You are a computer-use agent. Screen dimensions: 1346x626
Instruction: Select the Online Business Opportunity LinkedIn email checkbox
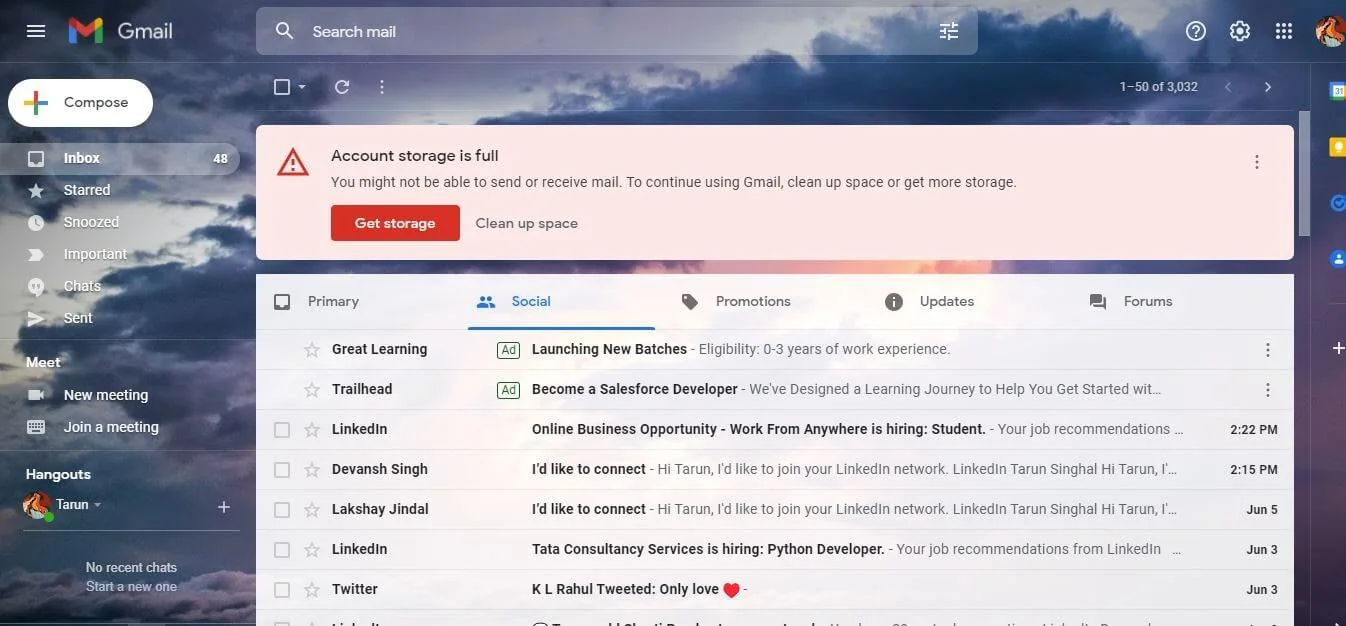(x=282, y=429)
